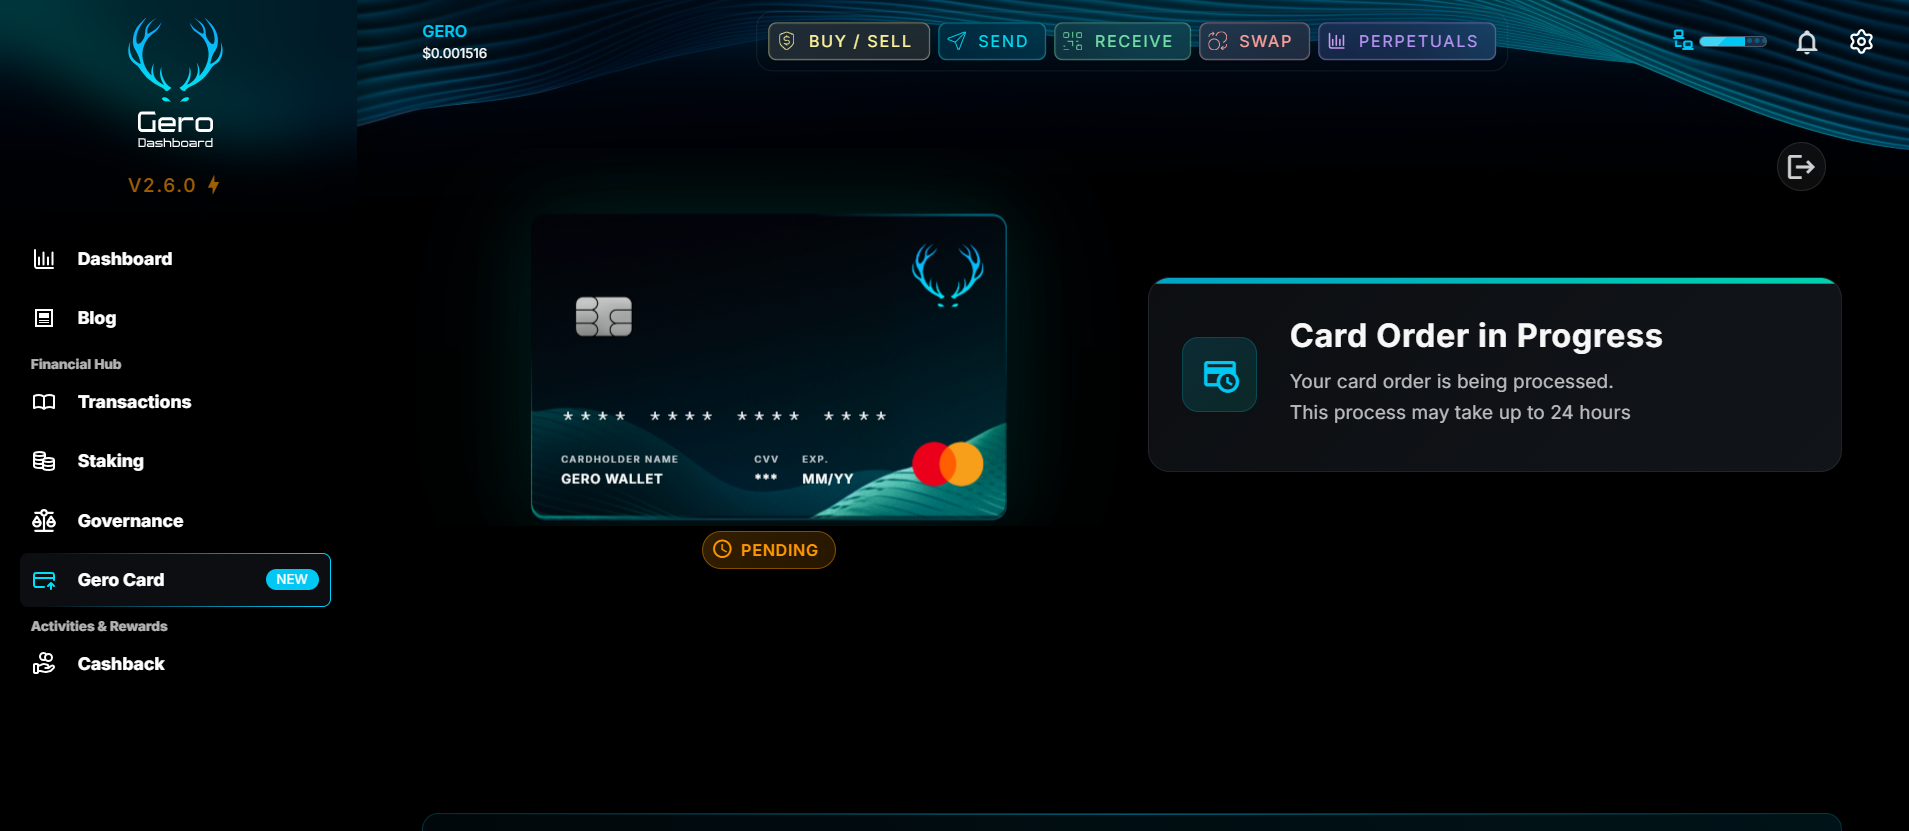Click the Send button
The height and width of the screenshot is (831, 1909).
(x=992, y=41)
